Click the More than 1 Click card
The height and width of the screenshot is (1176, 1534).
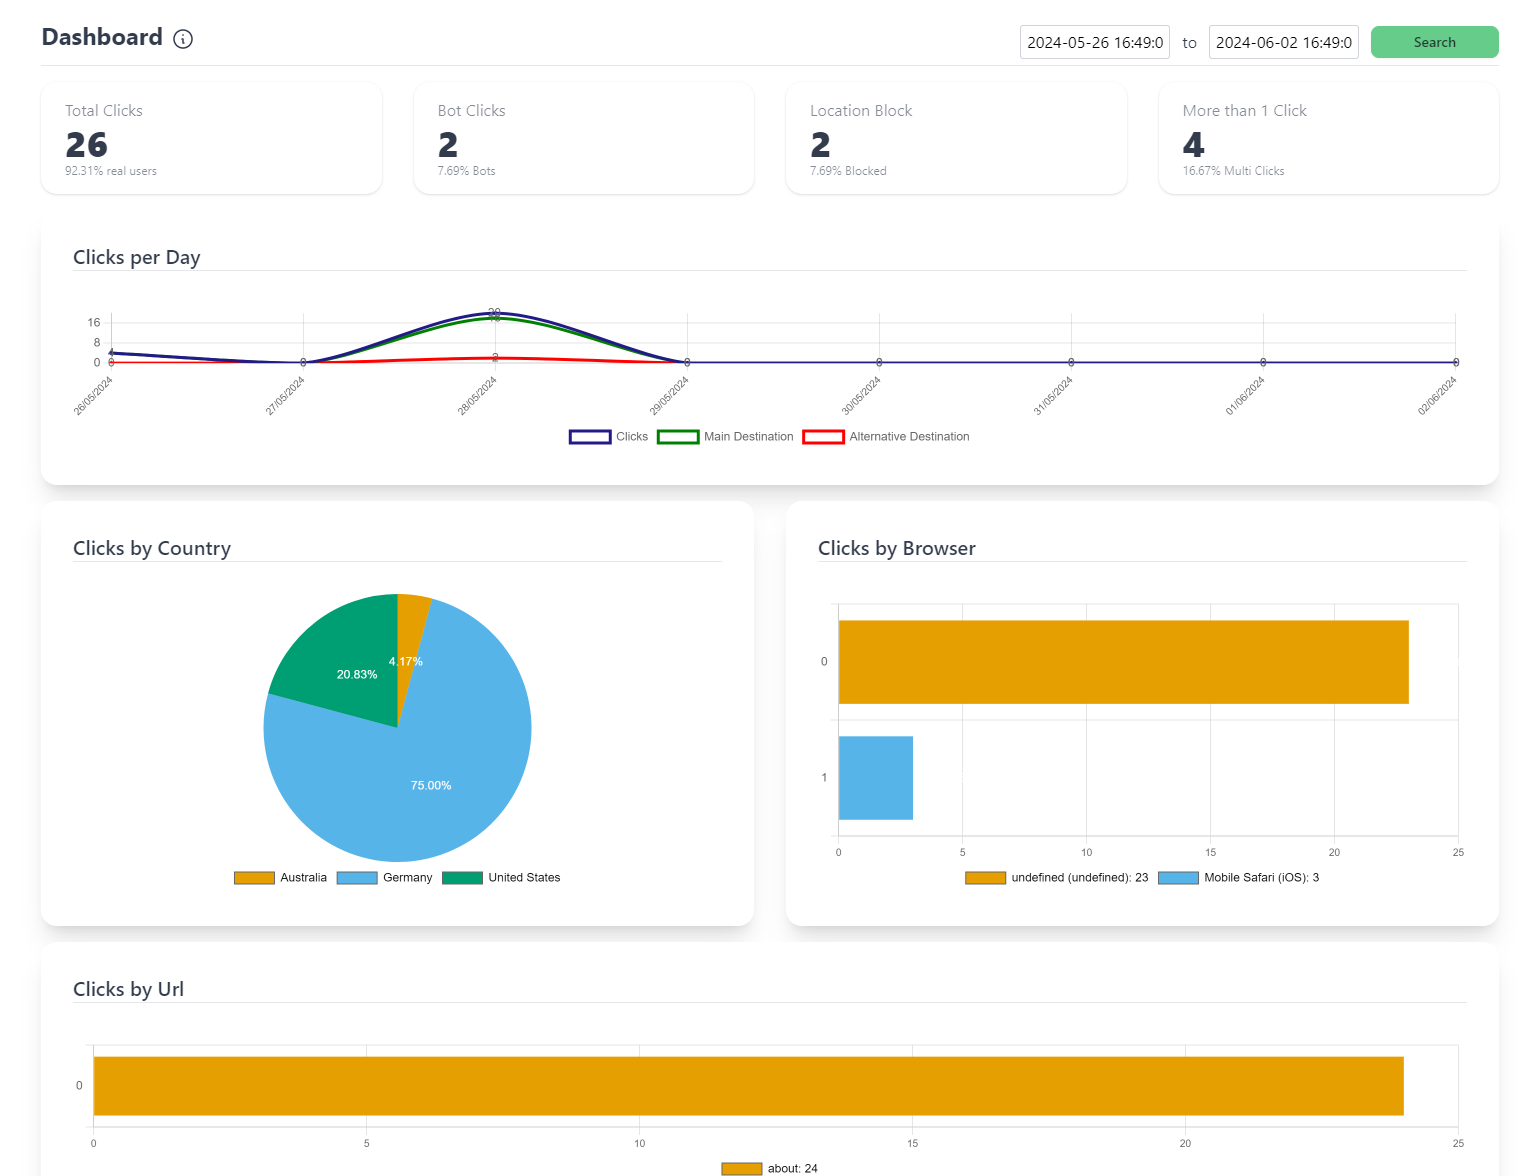[1328, 138]
